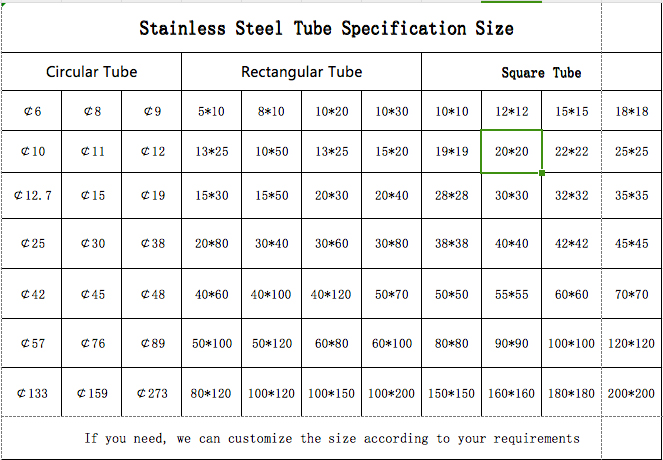This screenshot has width=663, height=460.
Task: Click the 30*60 rectangular tube cell
Action: click(x=331, y=244)
